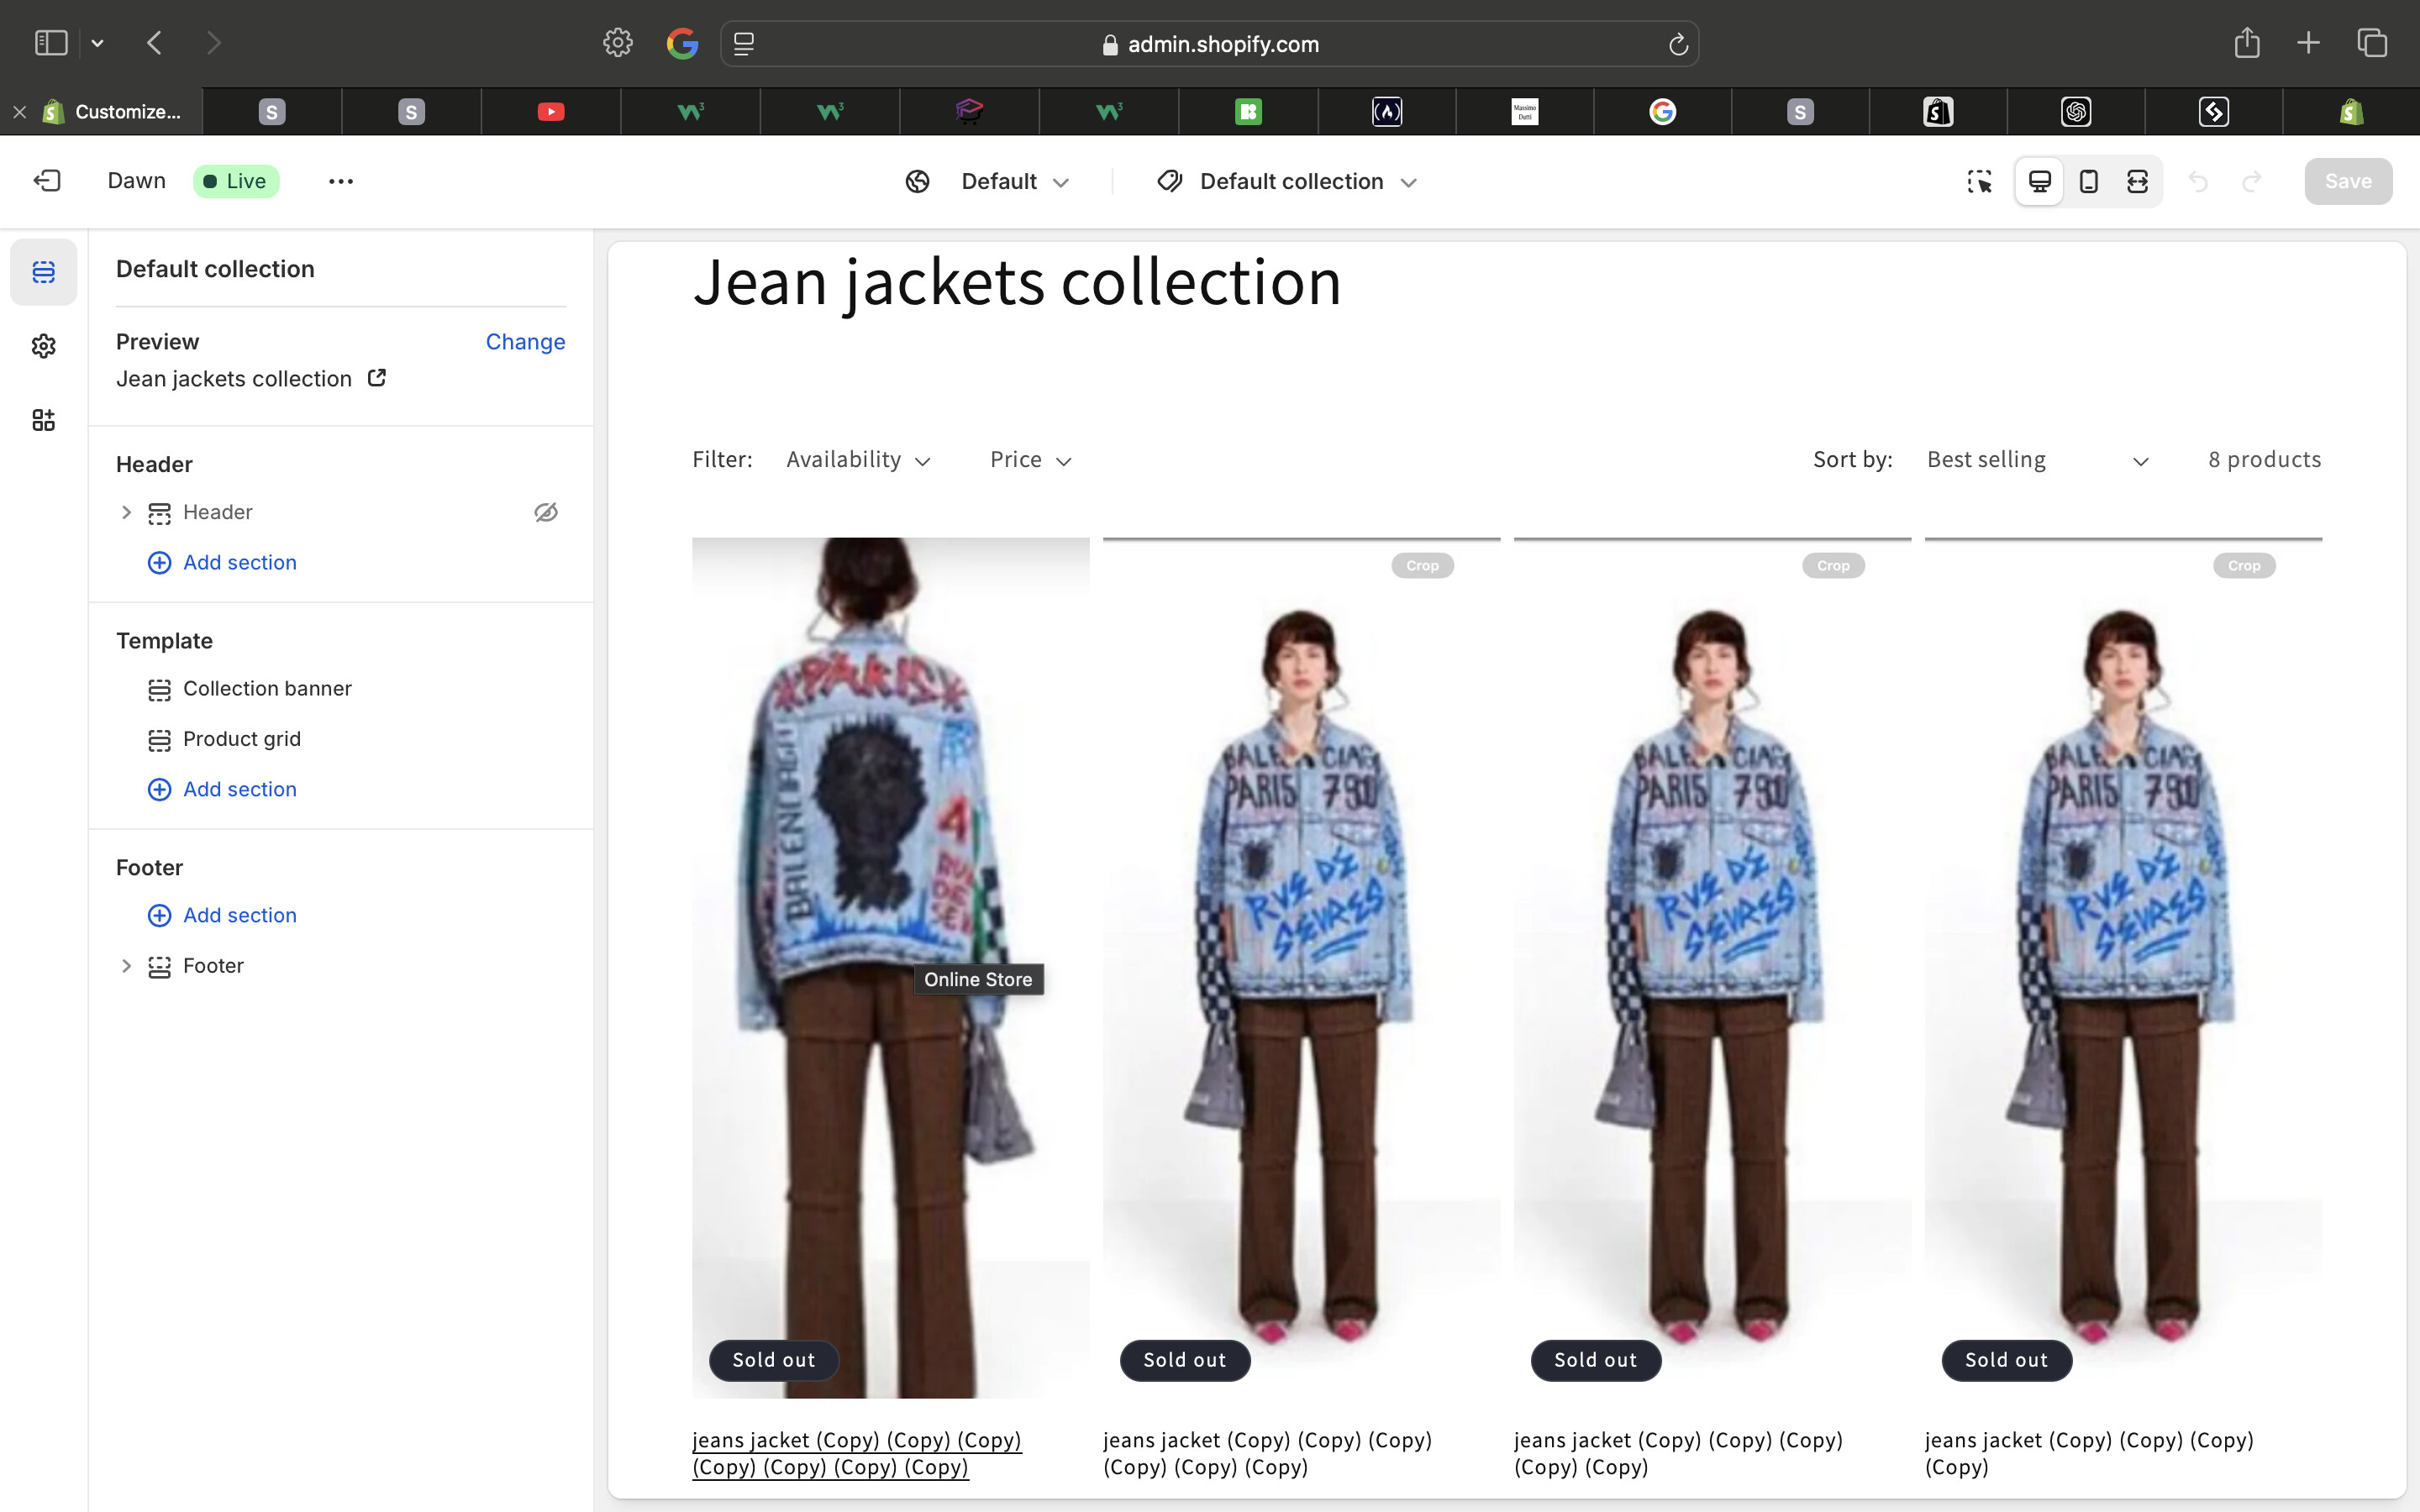Show Safari tab overview icon
The image size is (2420, 1512).
(2372, 43)
